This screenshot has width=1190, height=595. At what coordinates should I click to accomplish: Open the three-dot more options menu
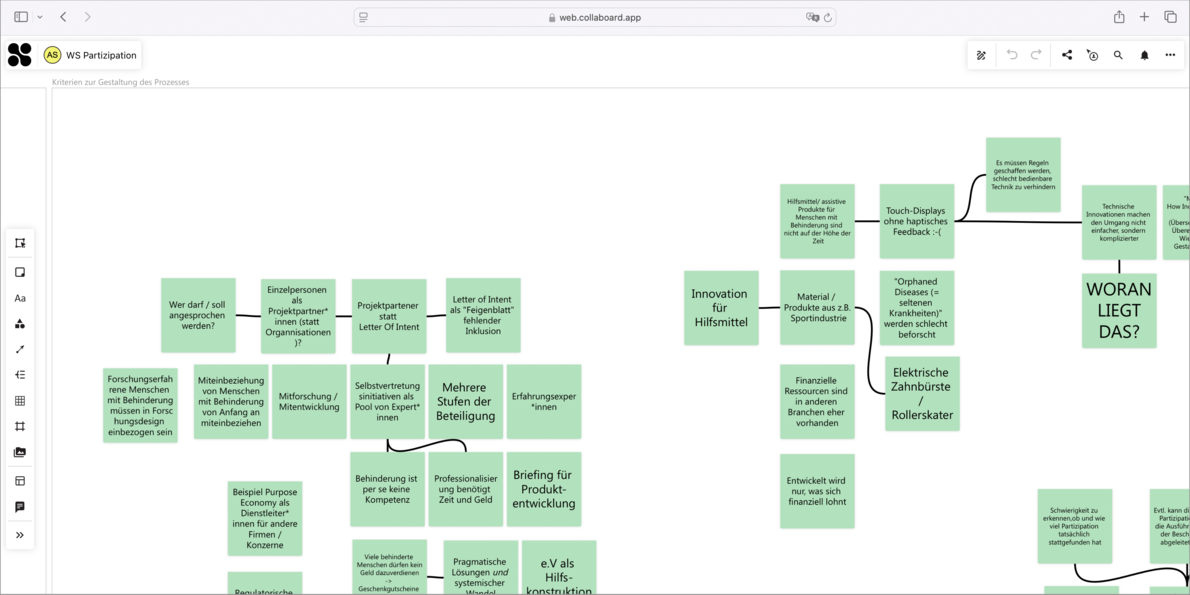click(1170, 56)
